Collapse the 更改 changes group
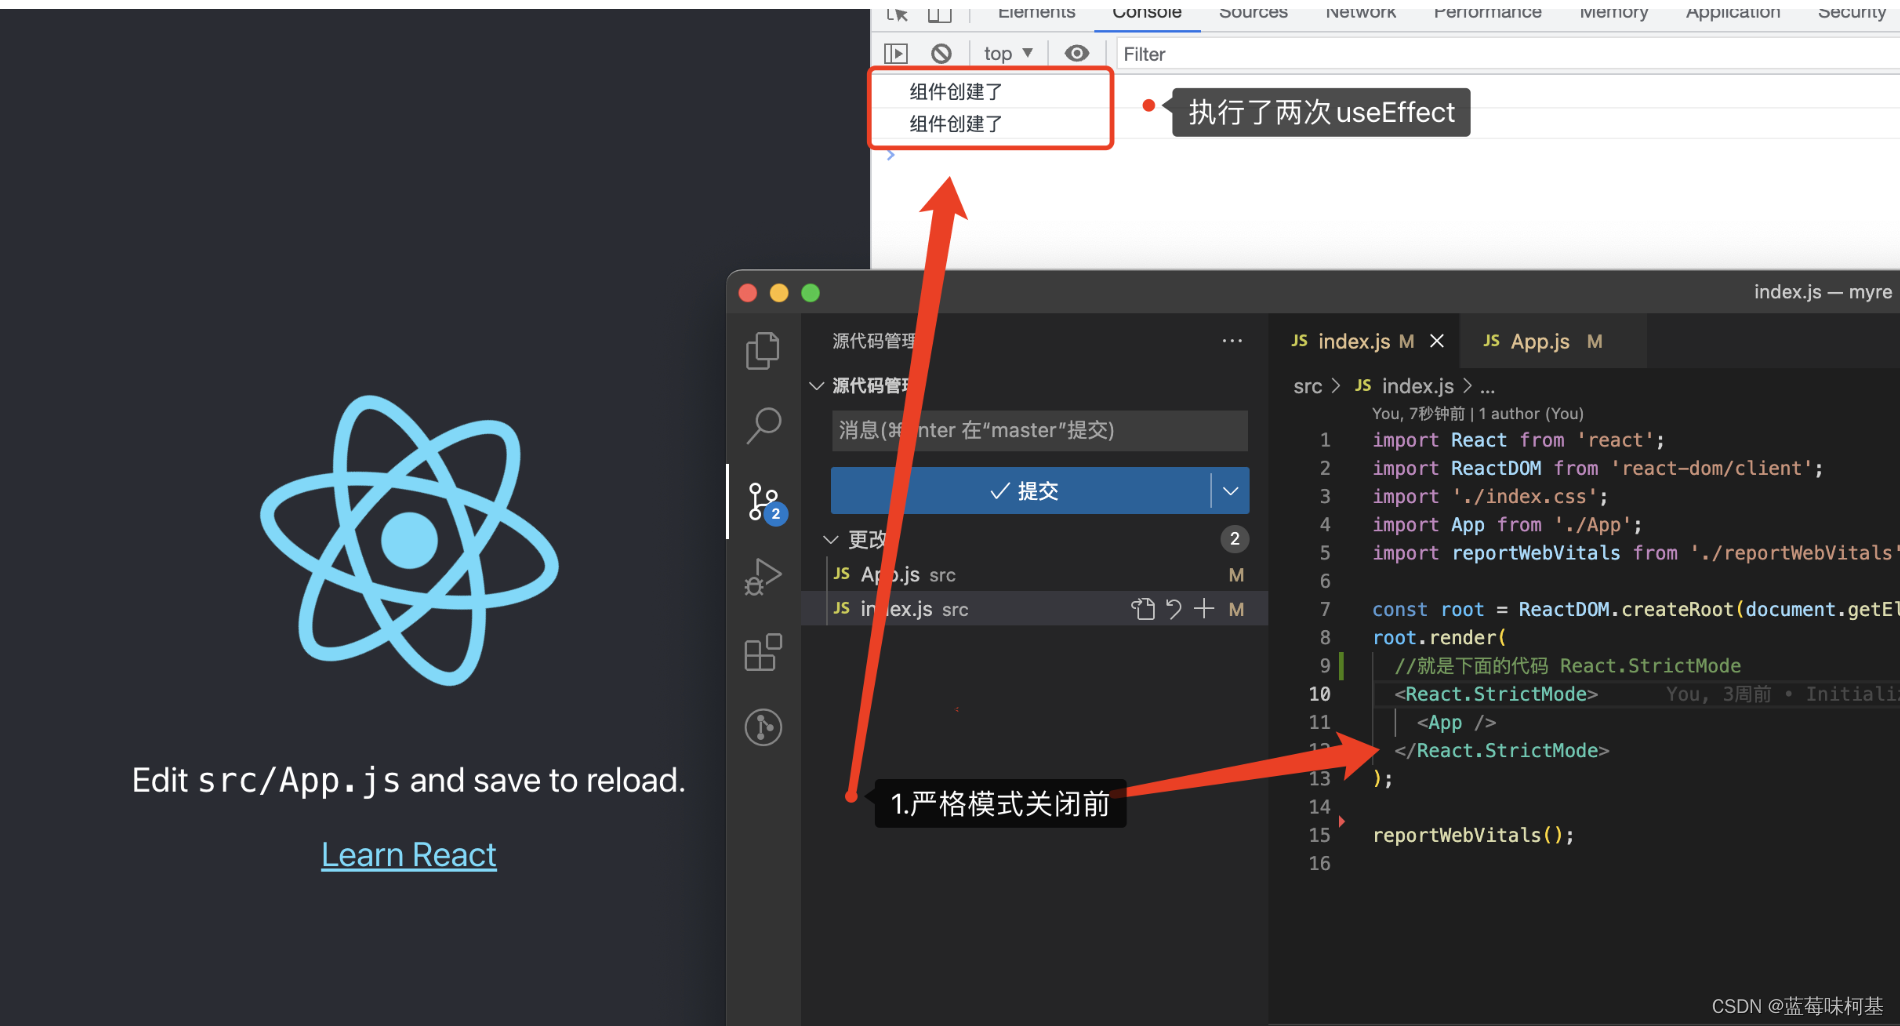 (x=831, y=539)
